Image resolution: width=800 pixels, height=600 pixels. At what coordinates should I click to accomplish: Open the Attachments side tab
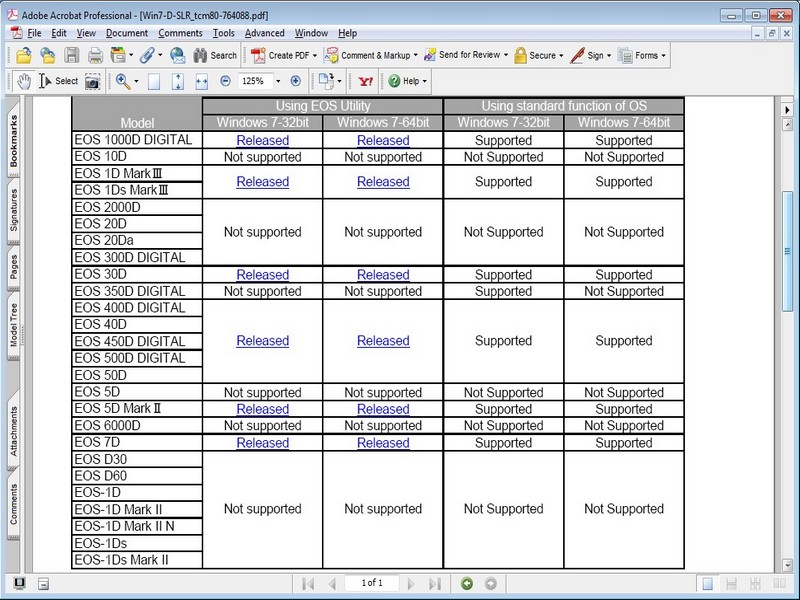13,431
